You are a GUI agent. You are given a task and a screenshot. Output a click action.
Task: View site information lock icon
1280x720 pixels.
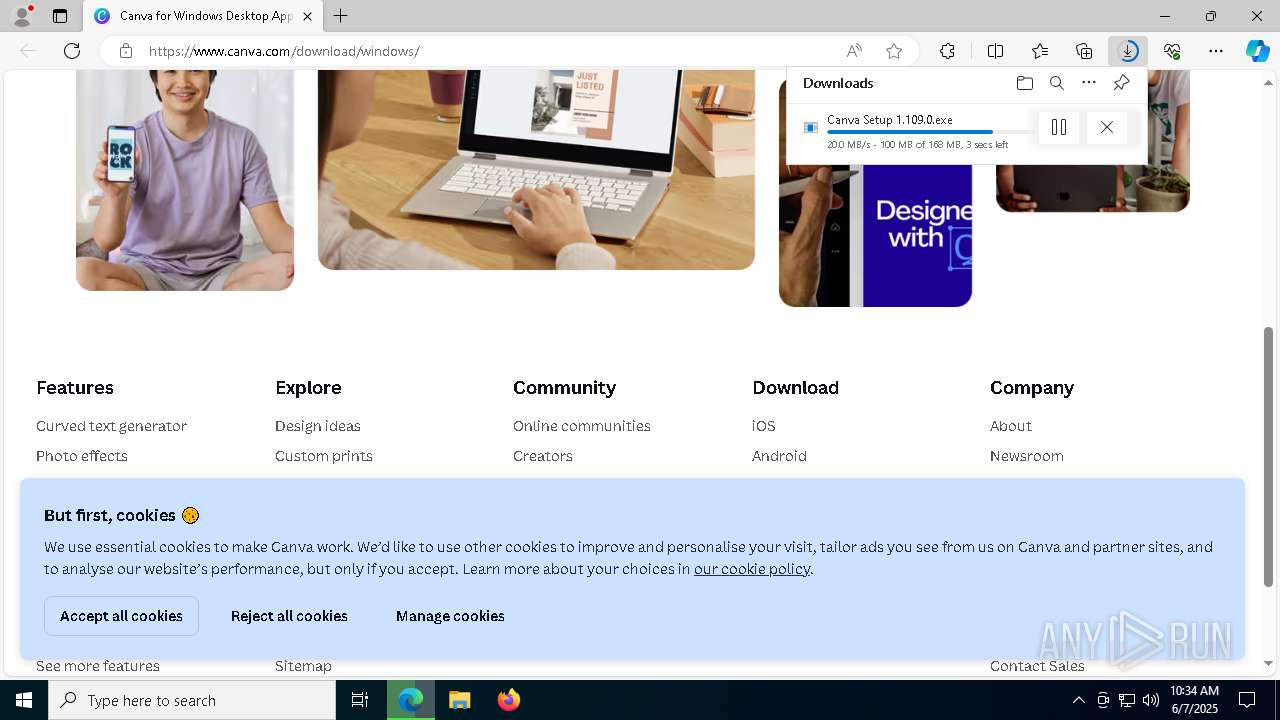[126, 51]
